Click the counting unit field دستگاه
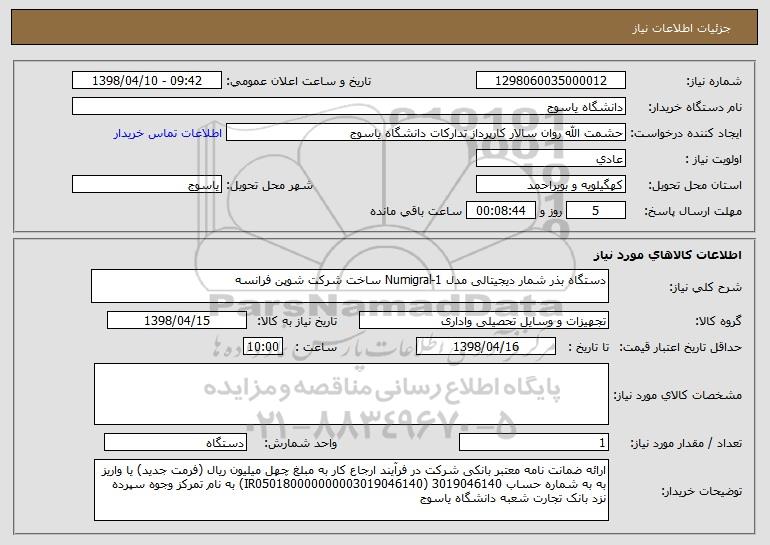Viewport: 770px width, 545px height. click(175, 442)
